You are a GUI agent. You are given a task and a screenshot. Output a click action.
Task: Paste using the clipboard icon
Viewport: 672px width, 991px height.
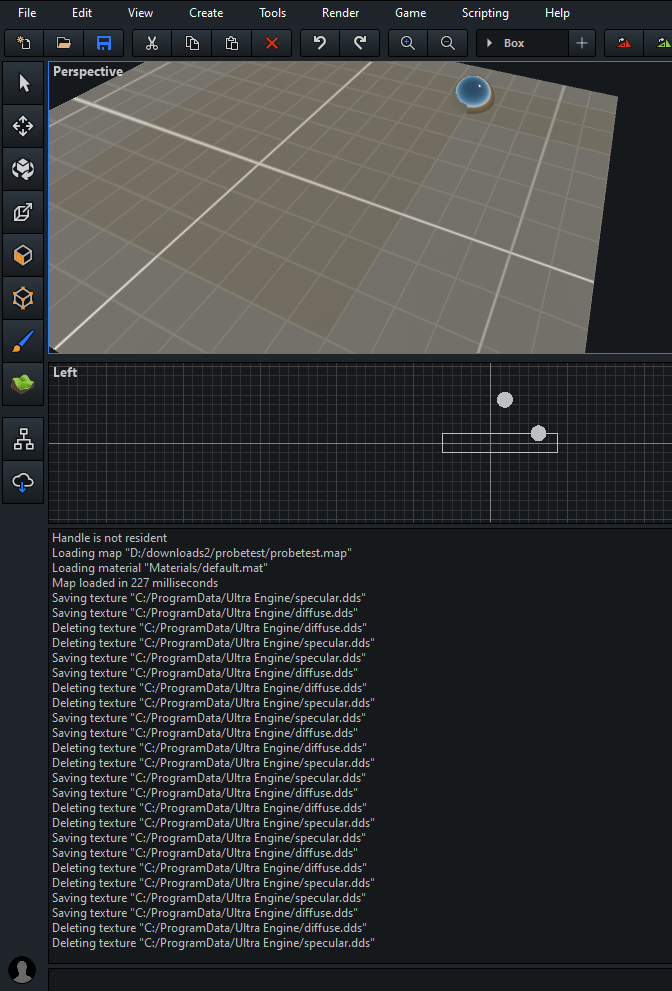tap(232, 43)
